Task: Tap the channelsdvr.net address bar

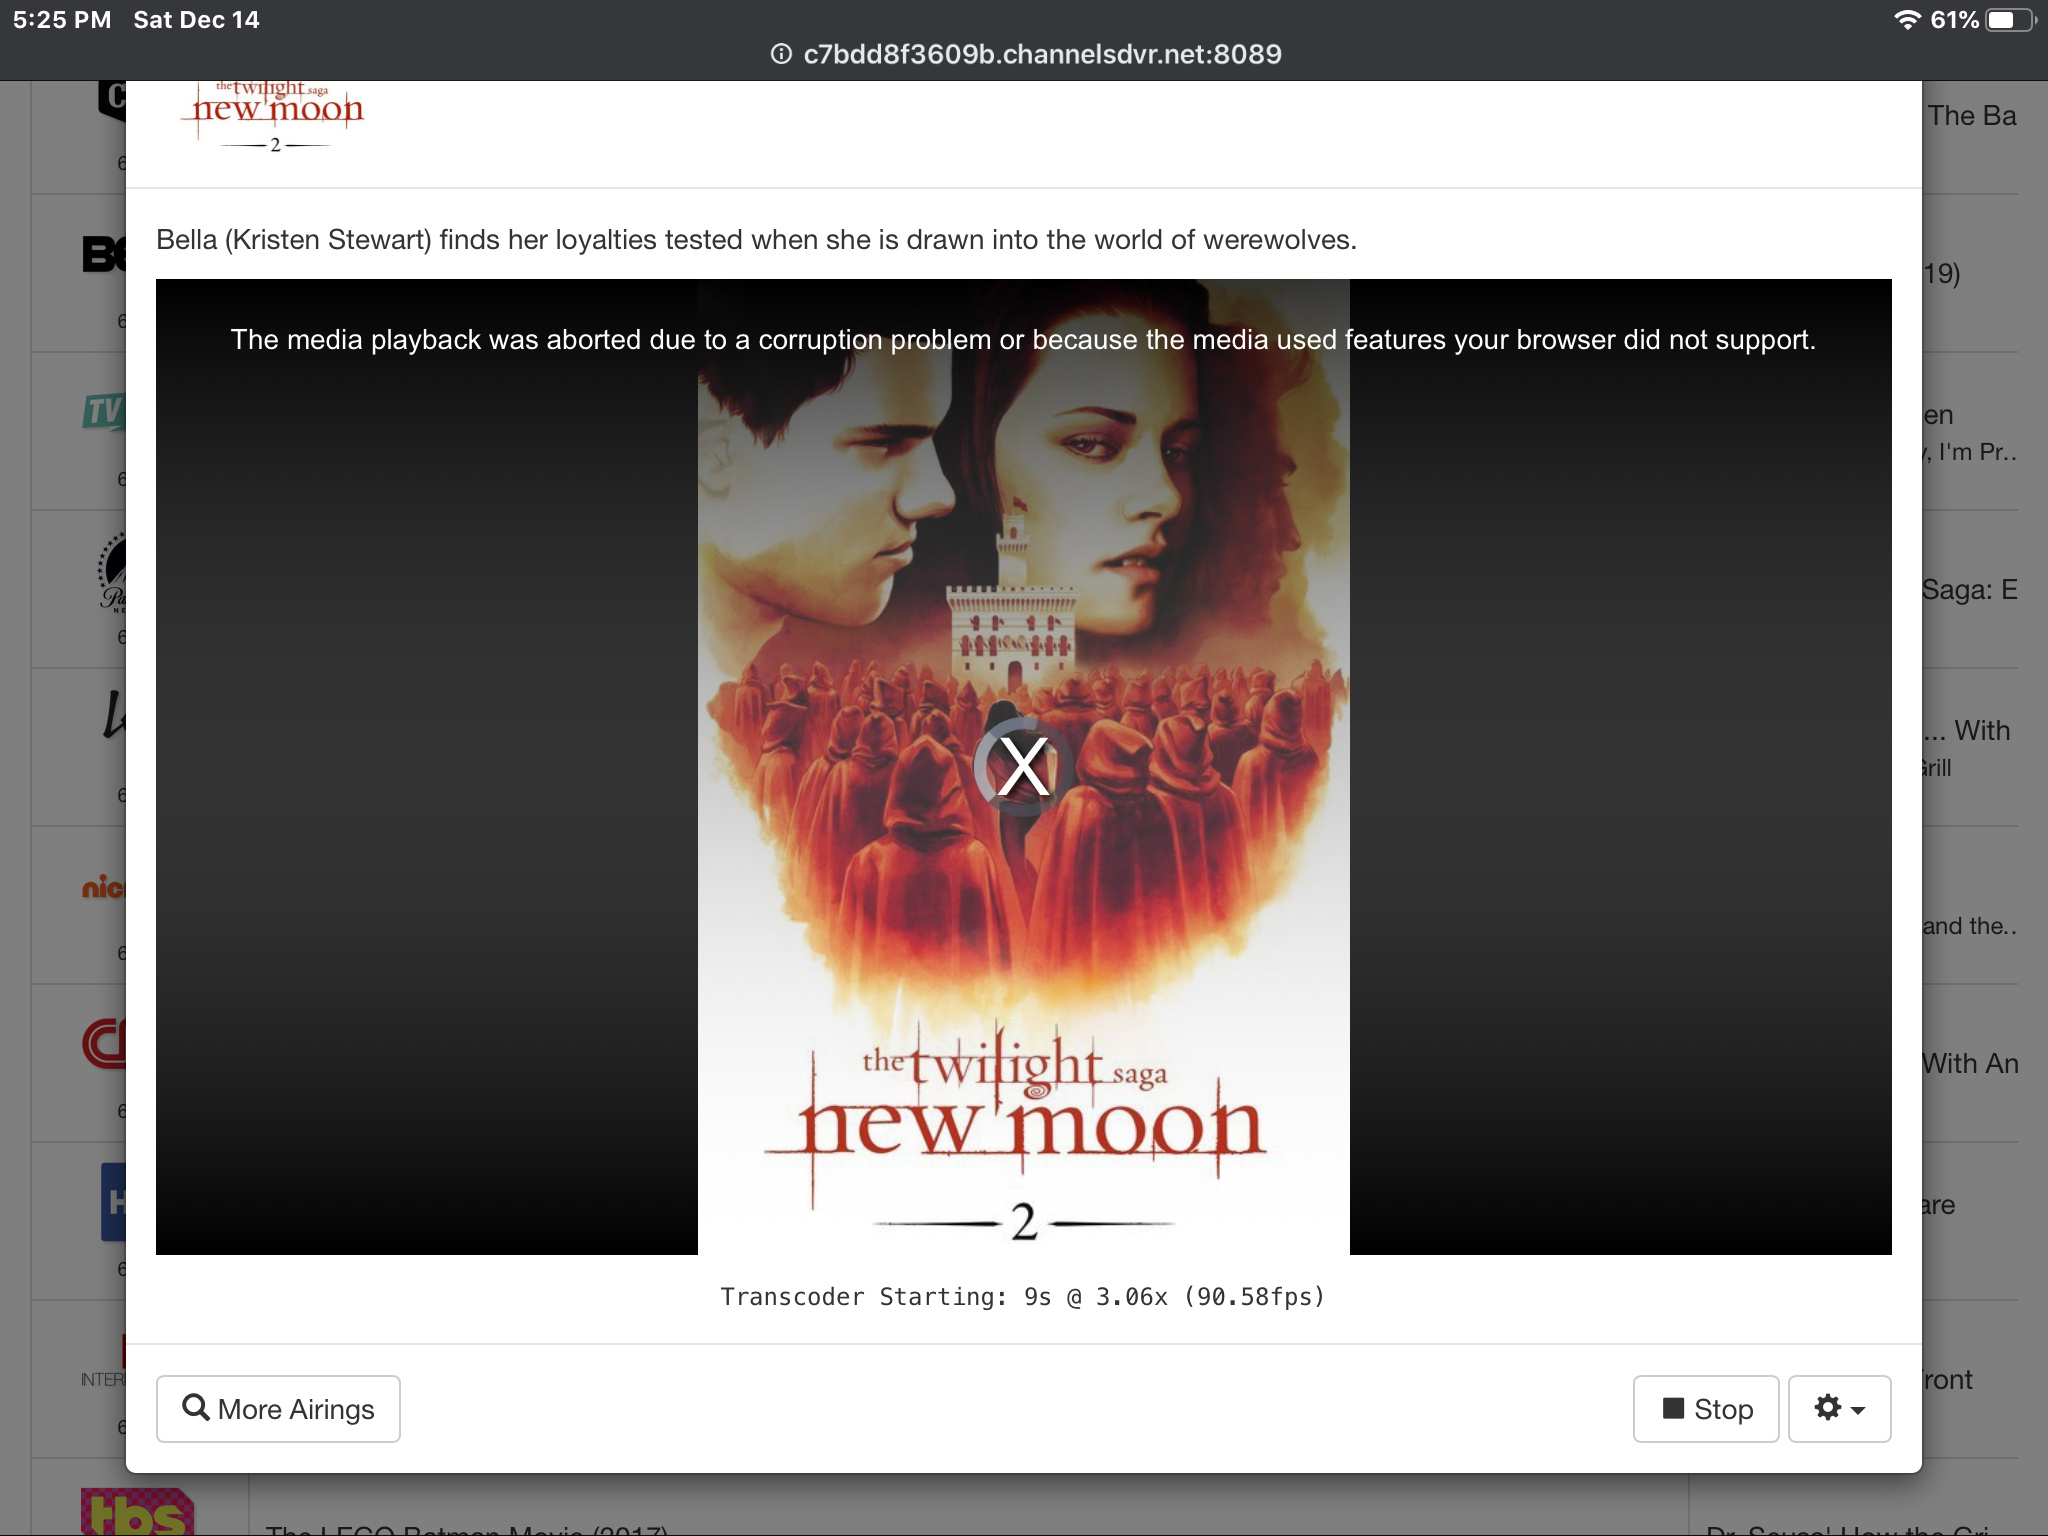Action: 1024,54
